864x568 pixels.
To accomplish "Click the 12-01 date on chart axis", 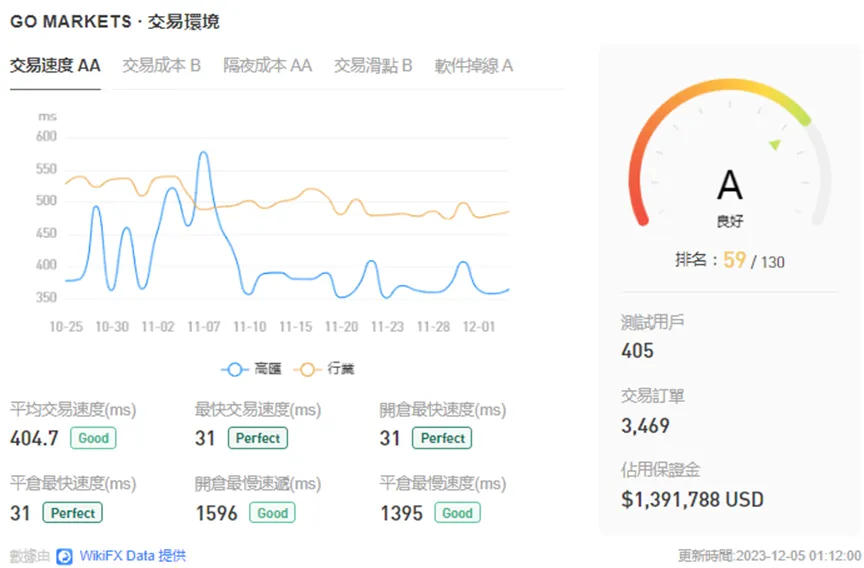I will point(479,327).
